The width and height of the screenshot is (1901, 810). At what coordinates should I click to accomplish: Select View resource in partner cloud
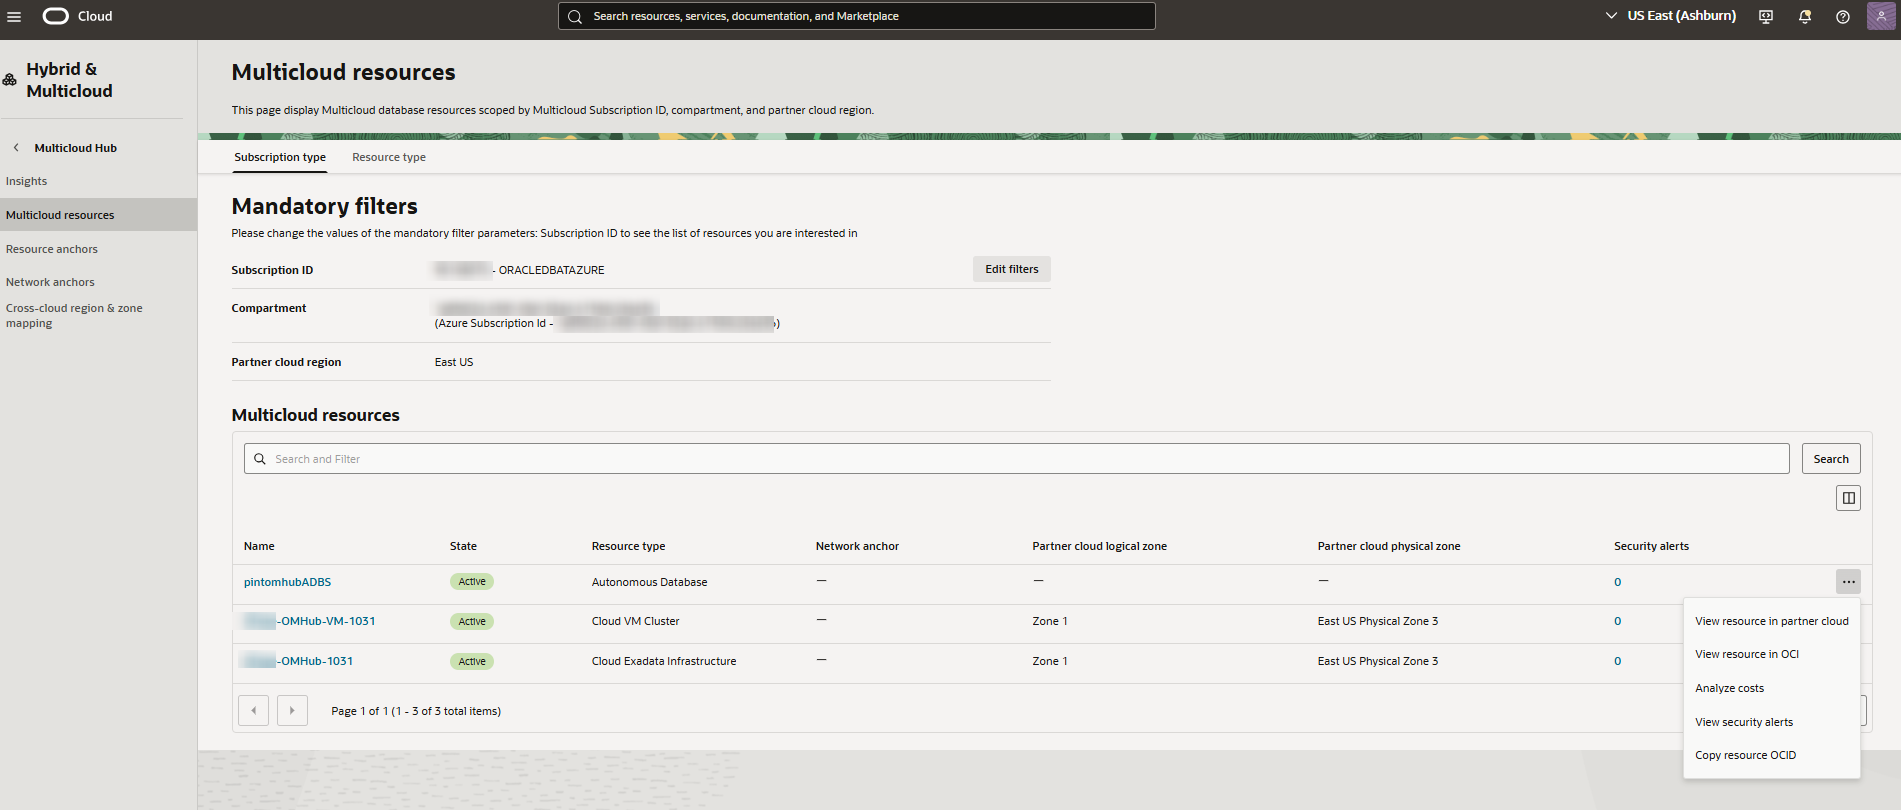point(1772,621)
